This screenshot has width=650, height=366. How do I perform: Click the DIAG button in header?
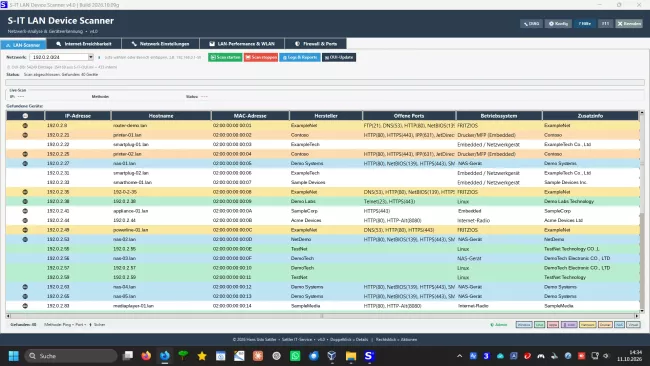point(531,24)
